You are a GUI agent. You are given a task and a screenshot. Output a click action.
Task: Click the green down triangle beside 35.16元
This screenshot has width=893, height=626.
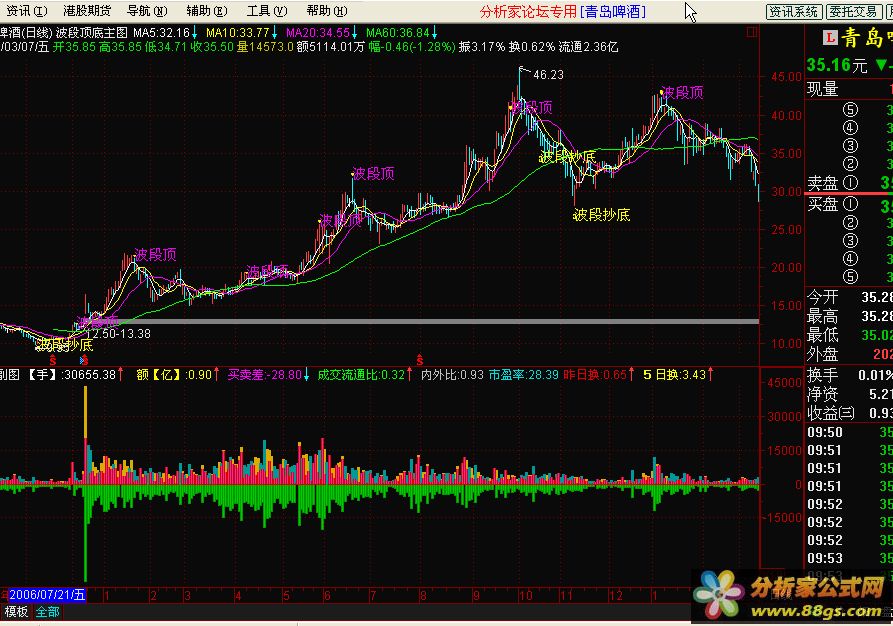click(x=882, y=66)
